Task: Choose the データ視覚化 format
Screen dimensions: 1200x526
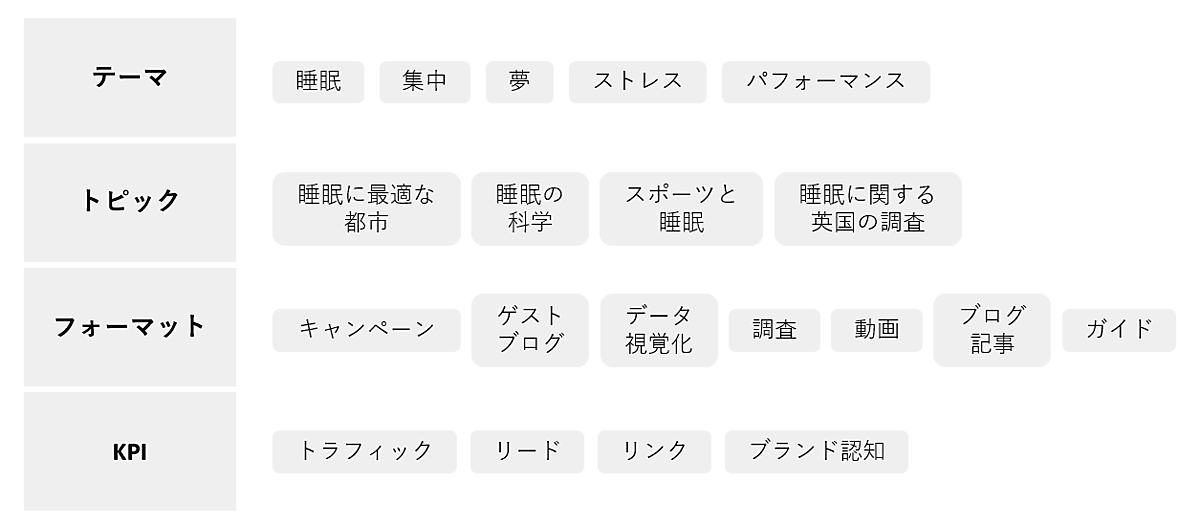Action: click(658, 330)
